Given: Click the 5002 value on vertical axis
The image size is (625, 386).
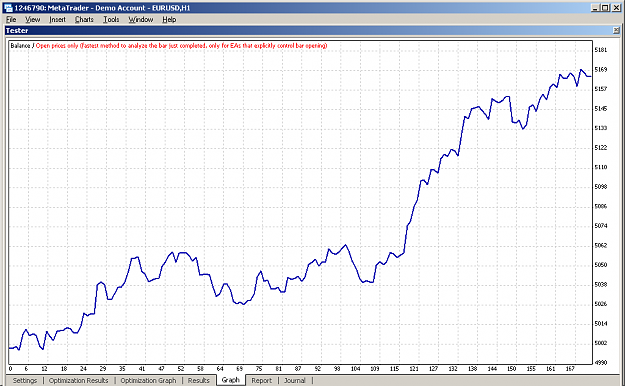Looking at the screenshot, I should click(x=601, y=343).
